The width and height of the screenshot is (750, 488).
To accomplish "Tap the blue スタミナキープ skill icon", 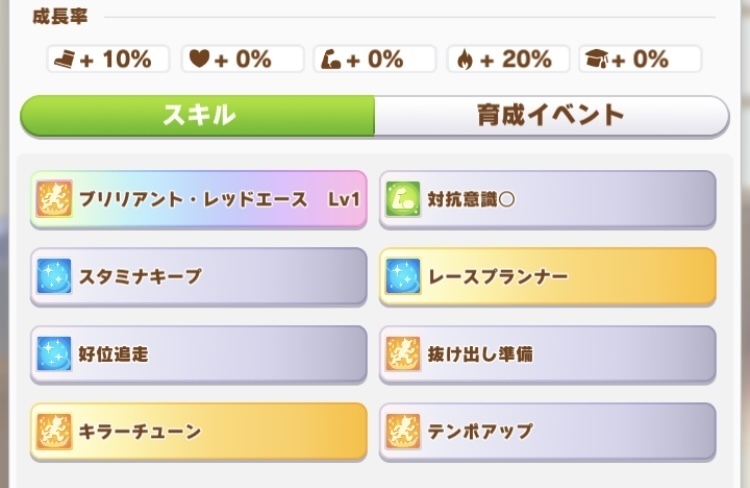I will coord(54,276).
